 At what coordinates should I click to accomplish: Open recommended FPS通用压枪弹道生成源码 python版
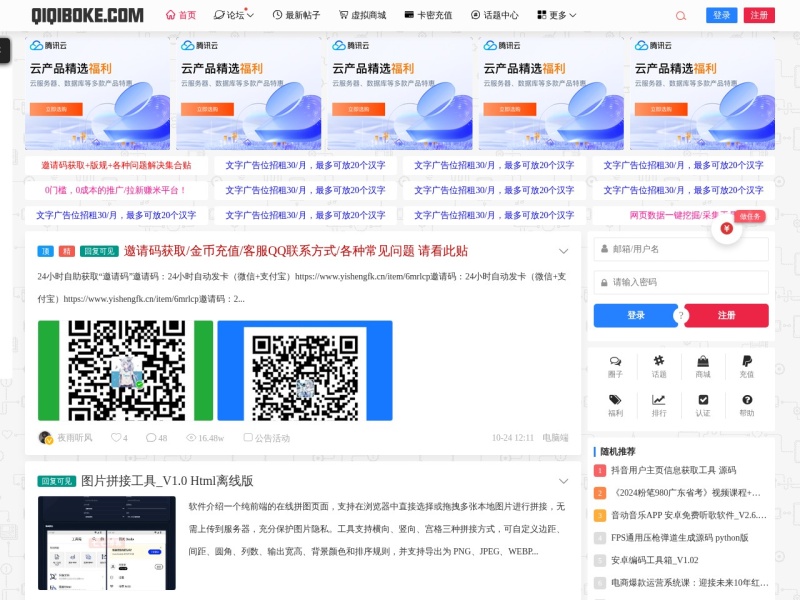(680, 538)
